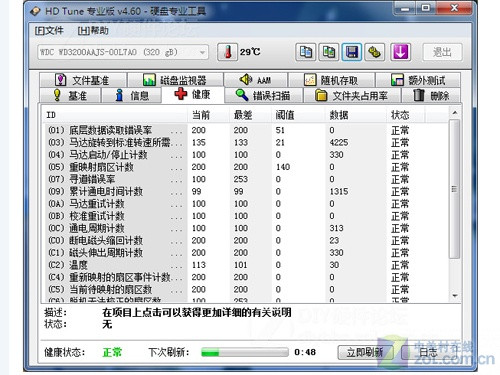Click the HD Tune app icon in title bar
This screenshot has width=500, height=375.
click(x=35, y=12)
